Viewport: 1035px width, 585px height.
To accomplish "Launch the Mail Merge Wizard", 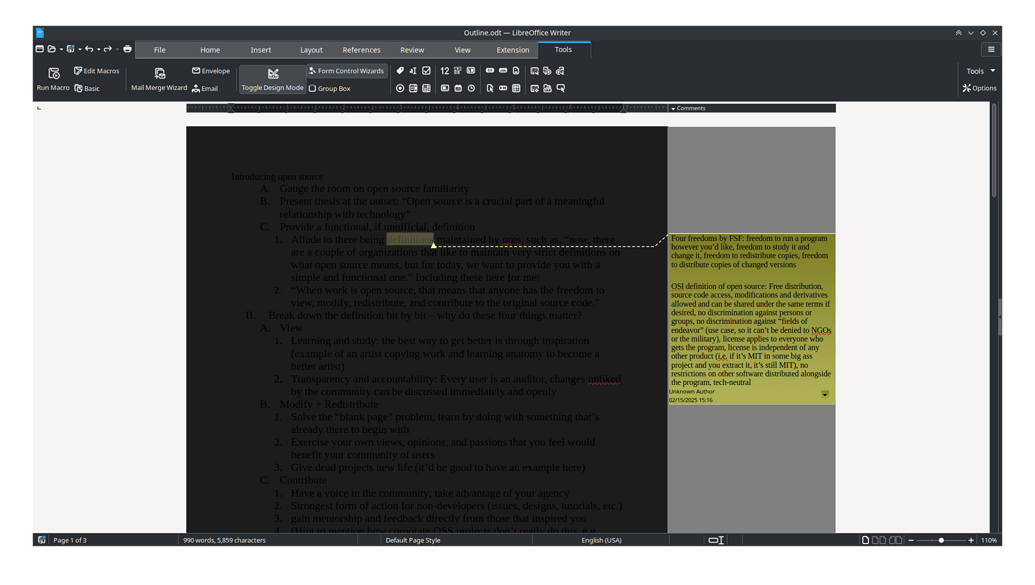I will pyautogui.click(x=159, y=79).
